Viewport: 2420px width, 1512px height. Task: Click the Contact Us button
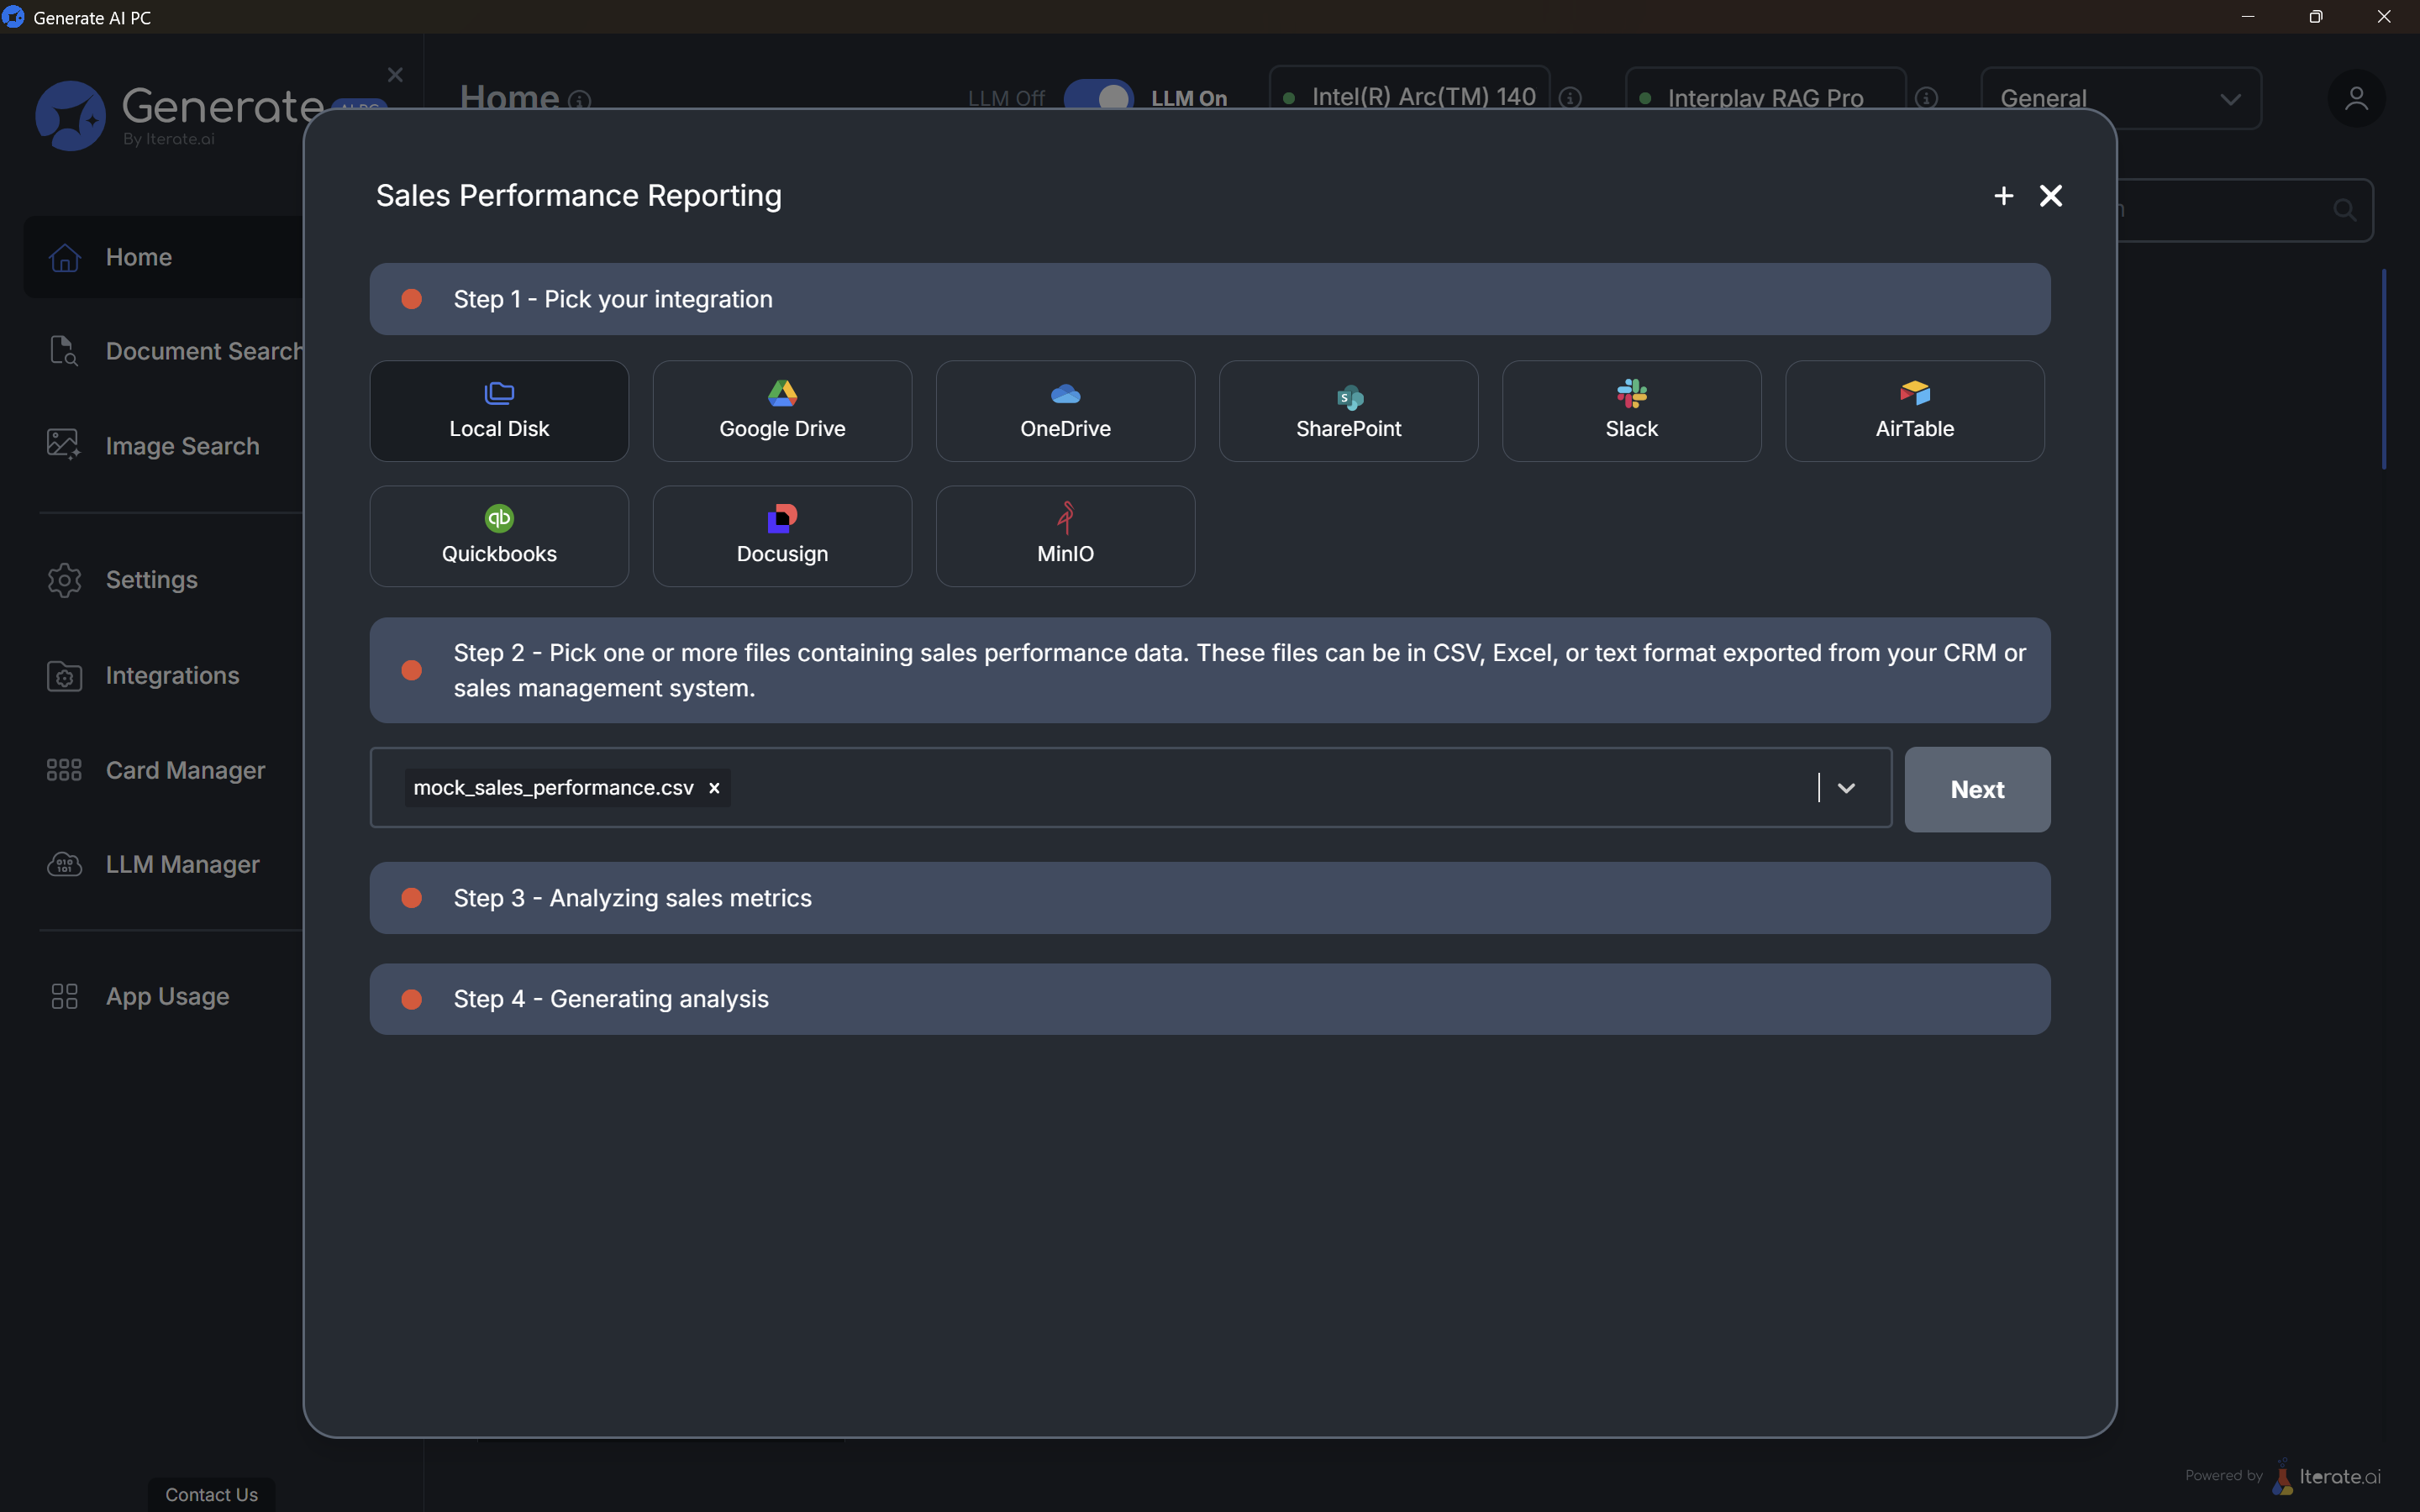click(211, 1494)
